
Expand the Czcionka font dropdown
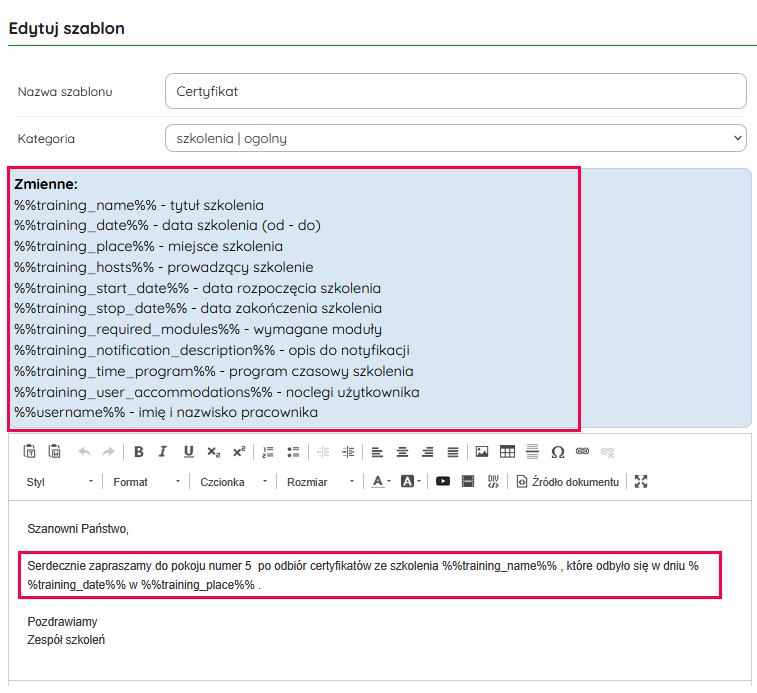[x=234, y=482]
